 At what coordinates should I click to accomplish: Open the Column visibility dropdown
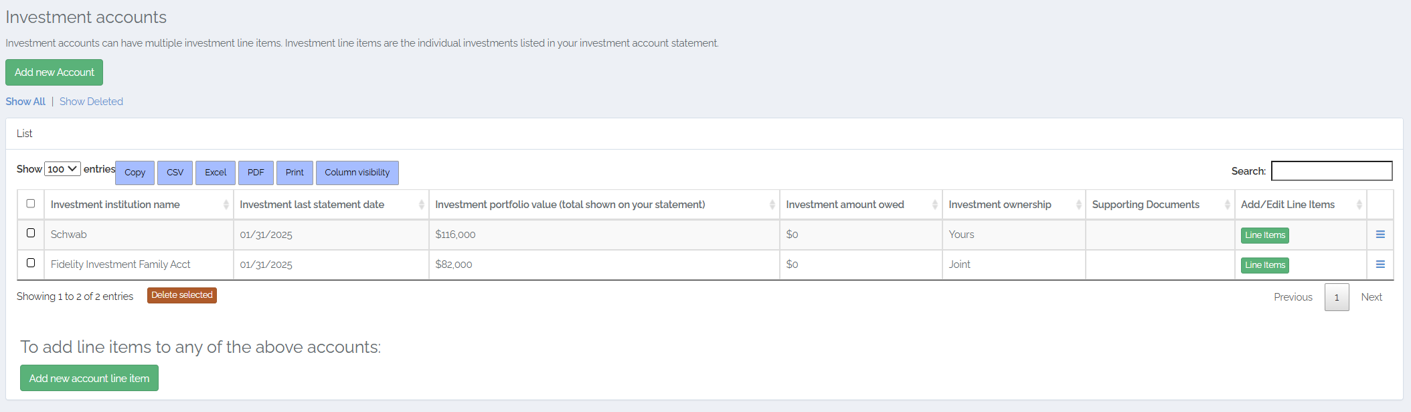pos(357,173)
